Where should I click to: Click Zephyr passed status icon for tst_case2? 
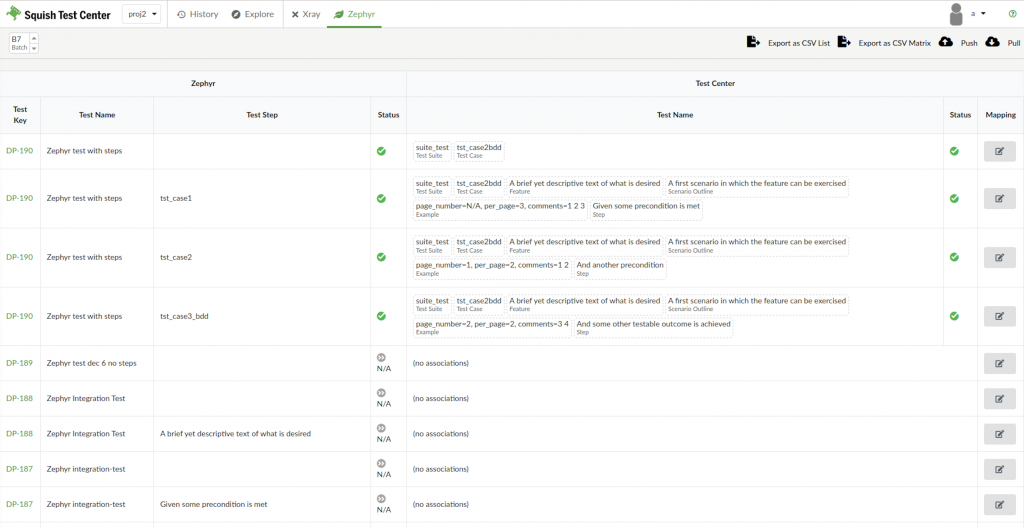pos(381,257)
